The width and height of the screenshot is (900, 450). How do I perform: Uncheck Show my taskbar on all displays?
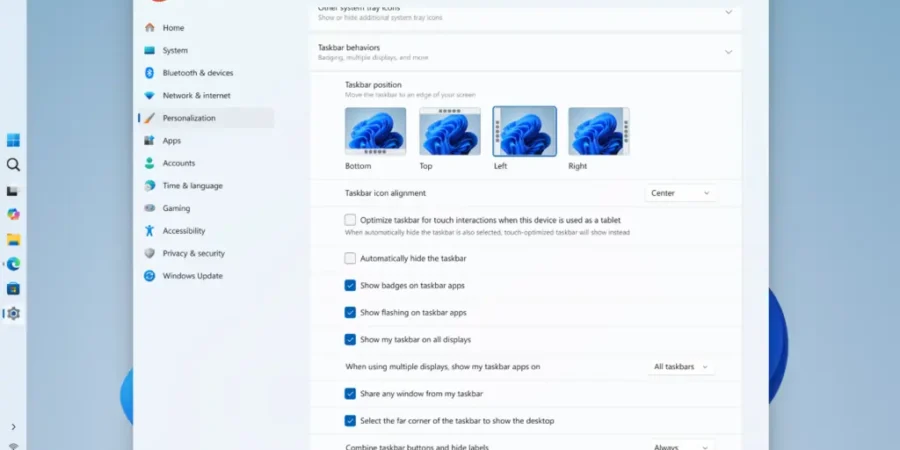point(350,339)
